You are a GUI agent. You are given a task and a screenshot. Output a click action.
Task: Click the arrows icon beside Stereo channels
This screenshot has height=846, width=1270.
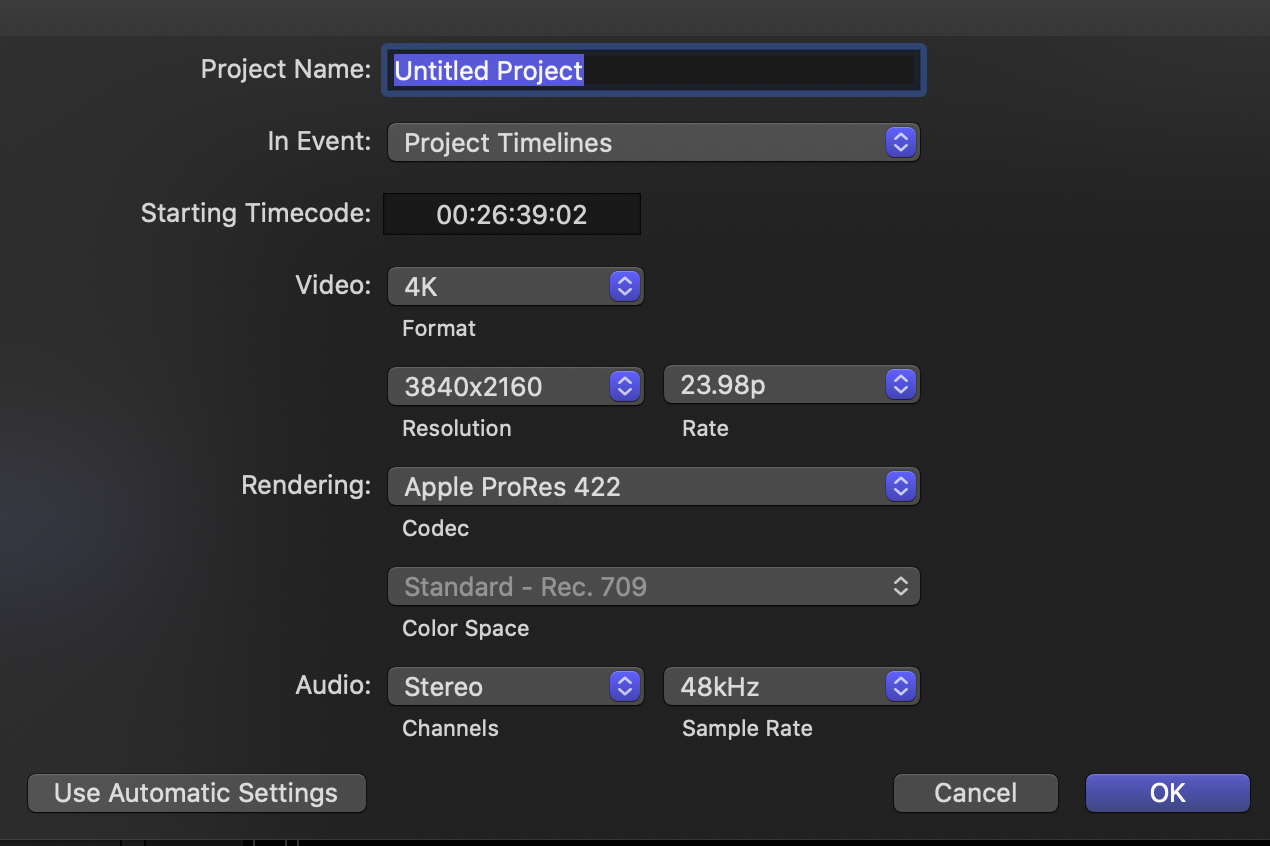point(625,687)
